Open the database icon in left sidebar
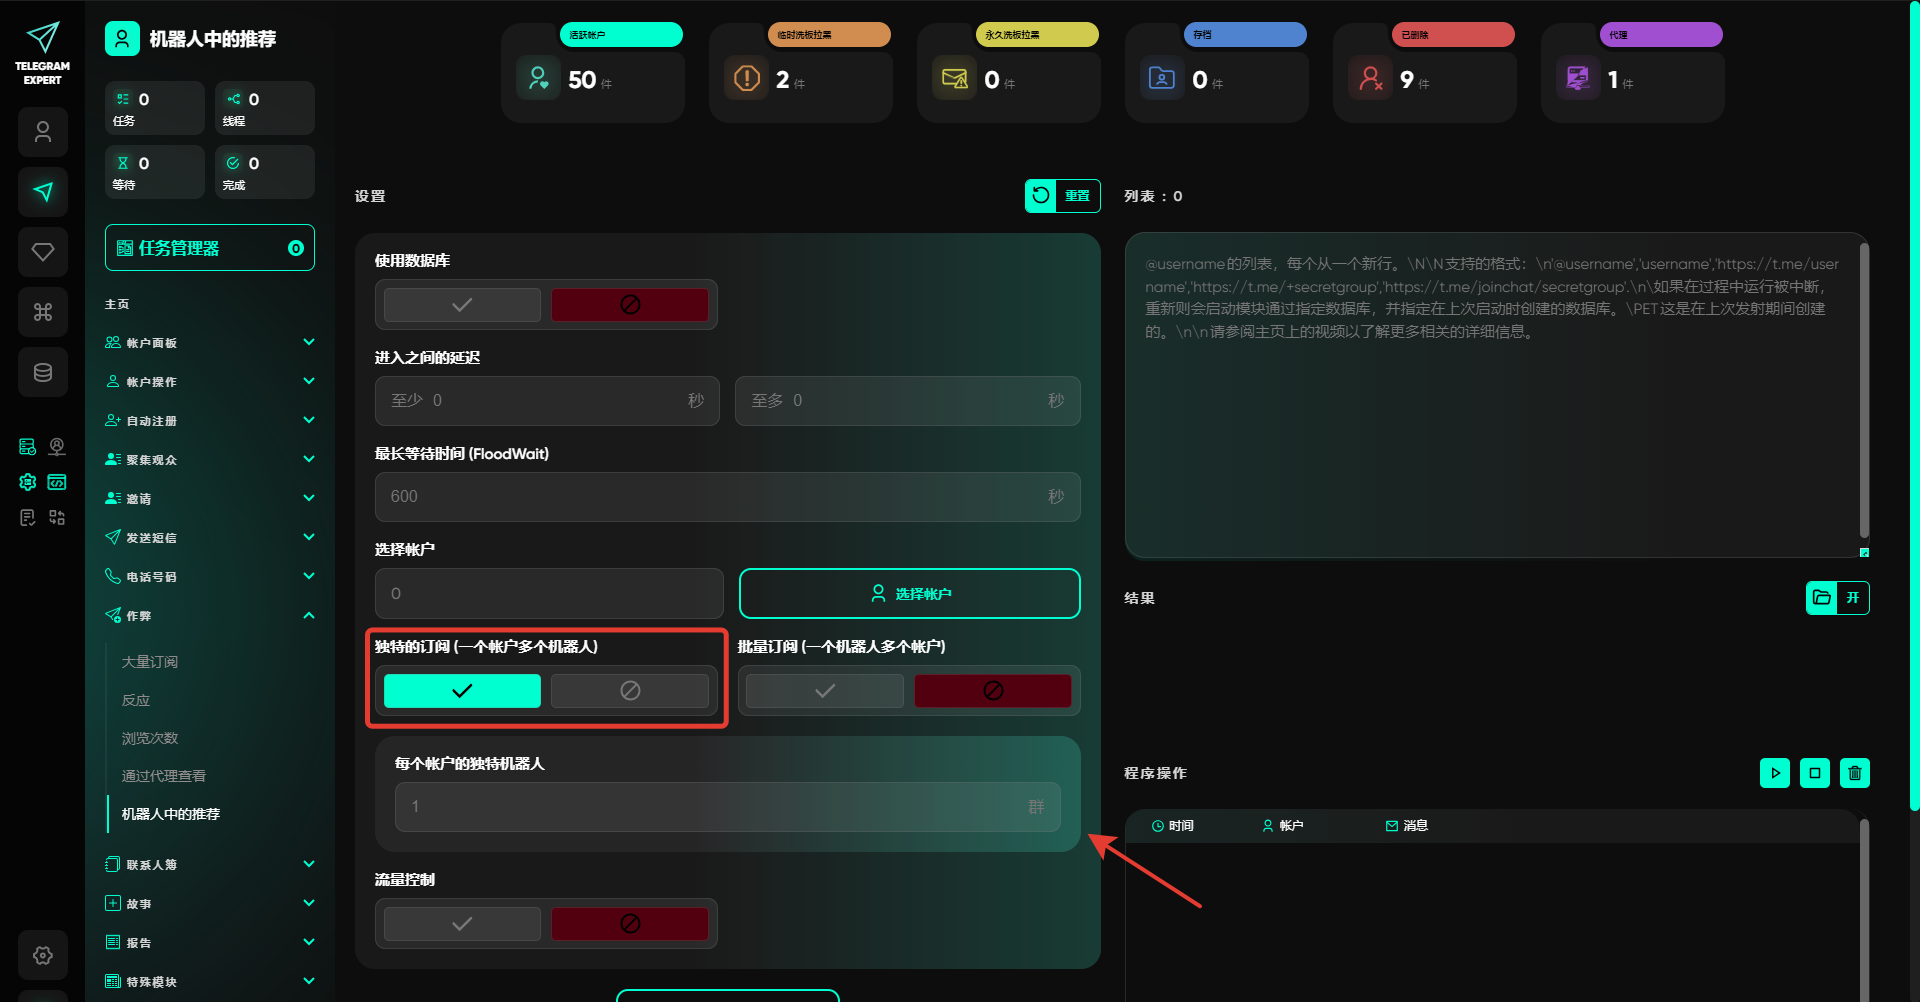The height and width of the screenshot is (1002, 1920). (x=43, y=372)
